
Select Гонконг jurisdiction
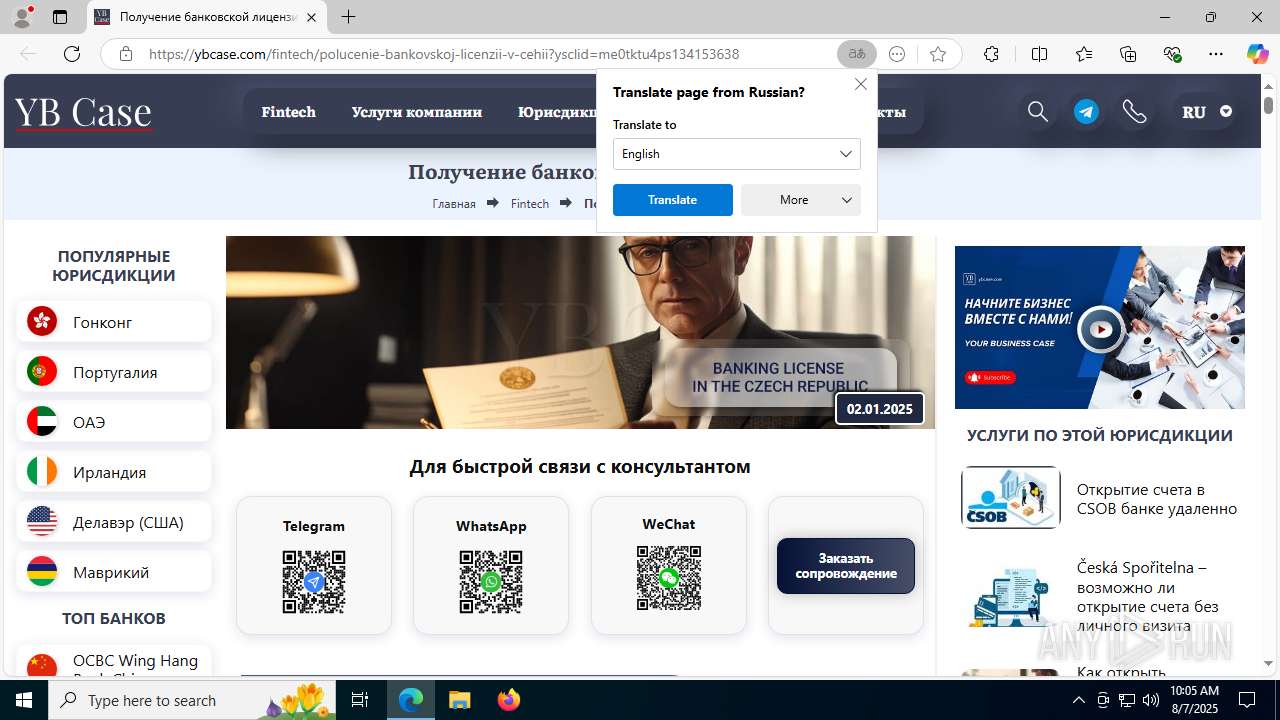coord(114,321)
